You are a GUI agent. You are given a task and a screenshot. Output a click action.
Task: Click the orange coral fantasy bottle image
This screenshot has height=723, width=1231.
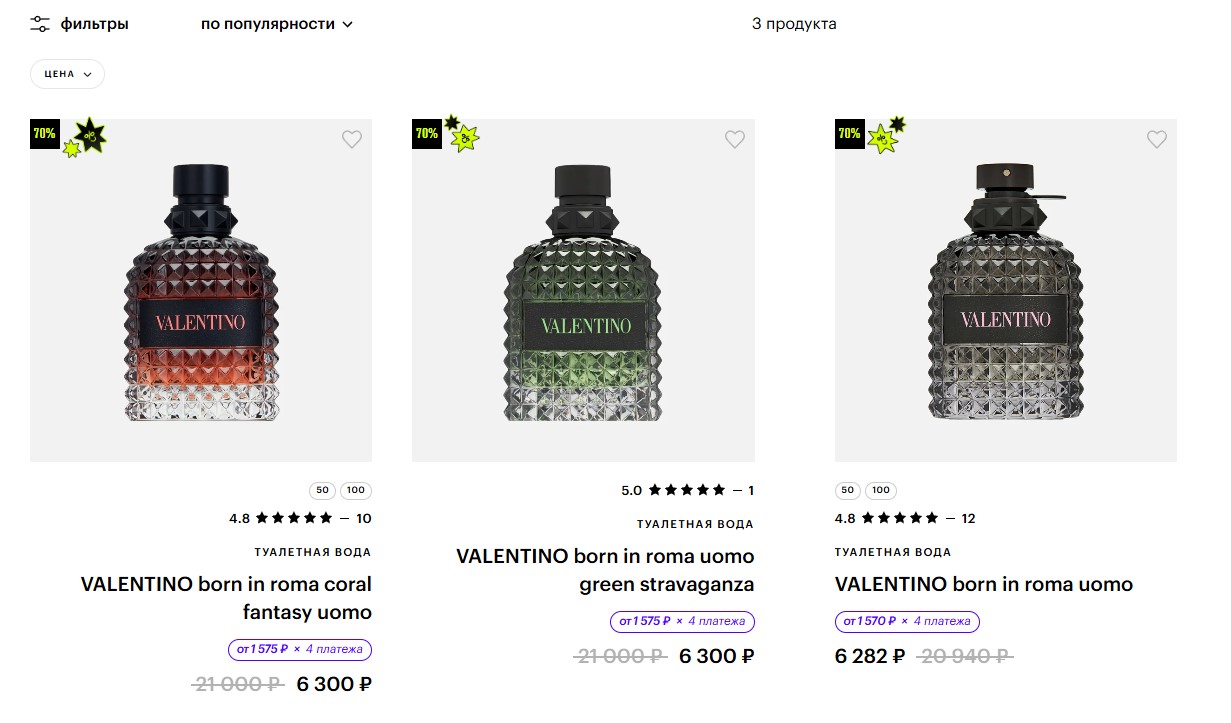tap(201, 290)
